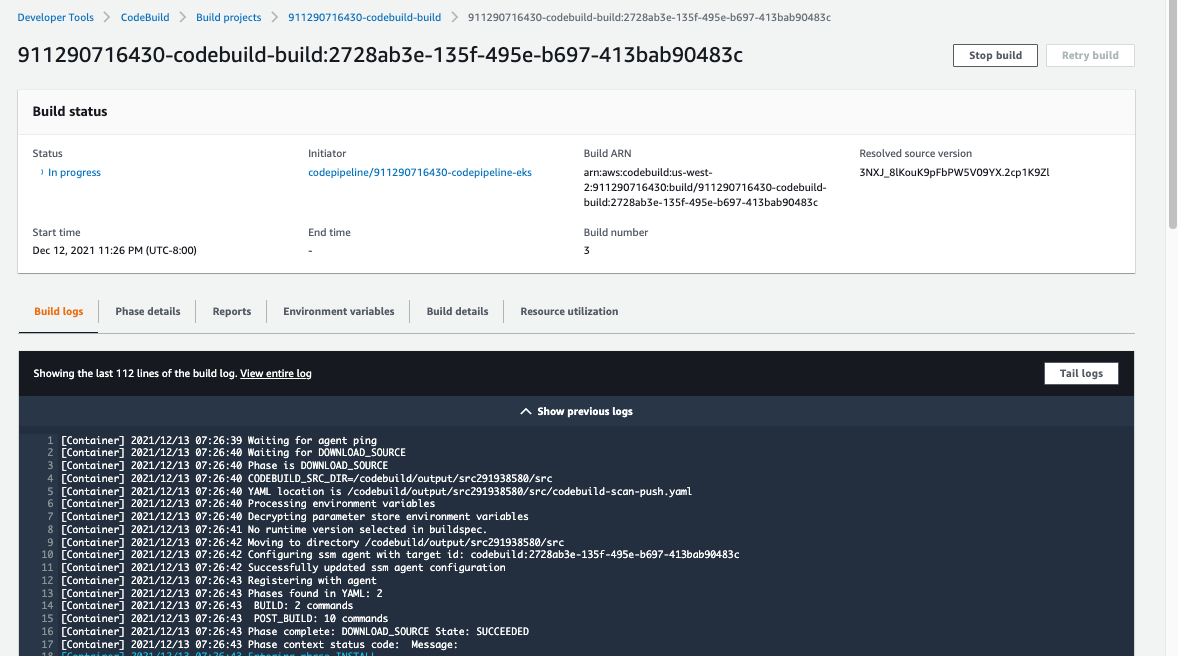Click the Build status panel heading
Viewport: 1178px width, 656px height.
(70, 111)
